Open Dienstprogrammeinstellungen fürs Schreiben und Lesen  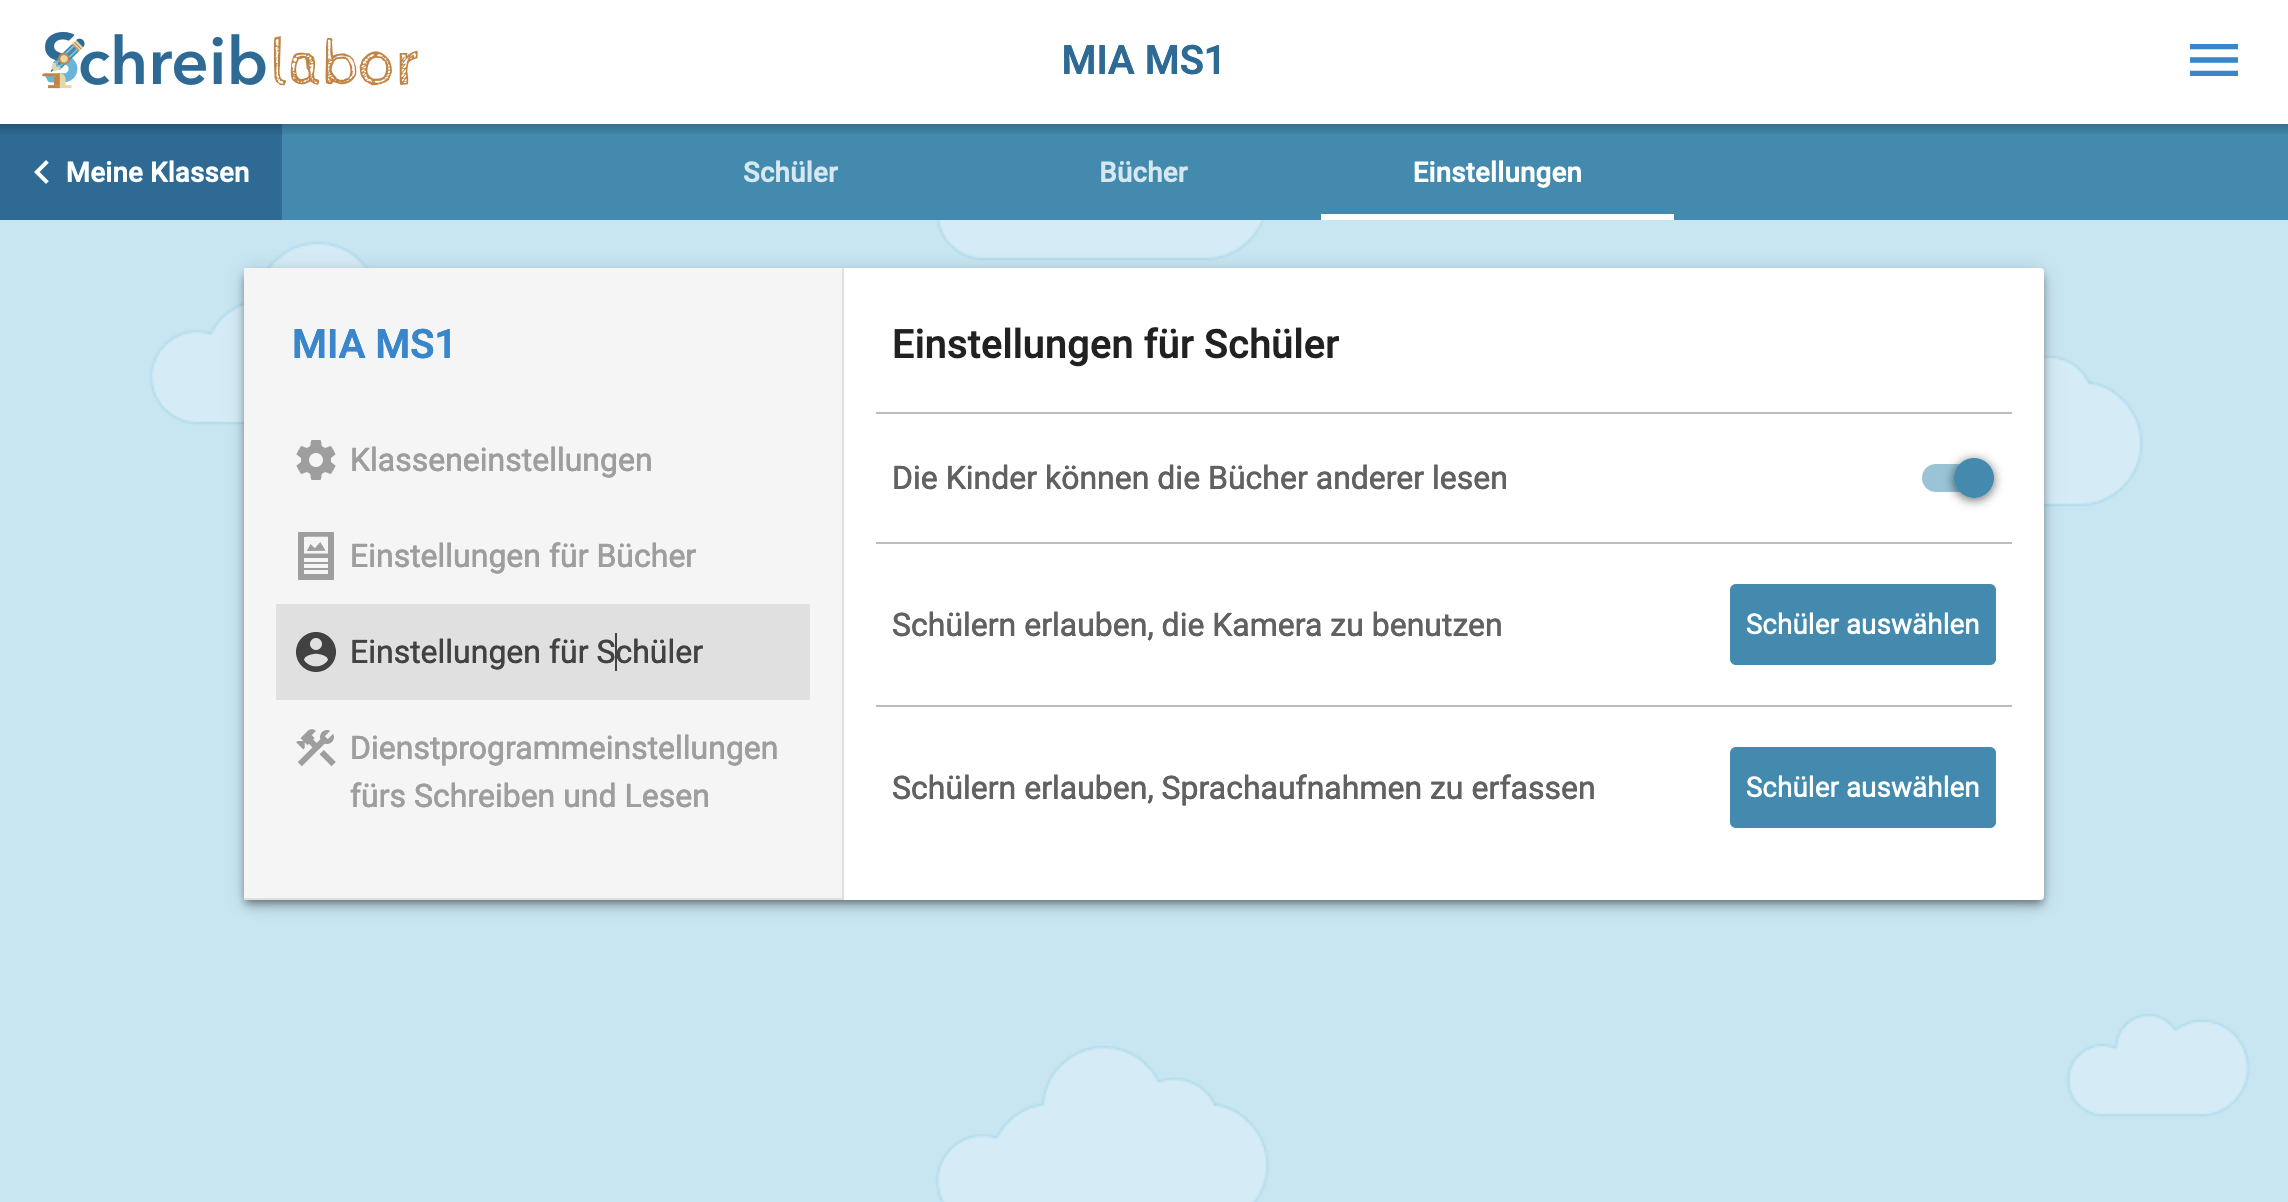click(x=563, y=772)
